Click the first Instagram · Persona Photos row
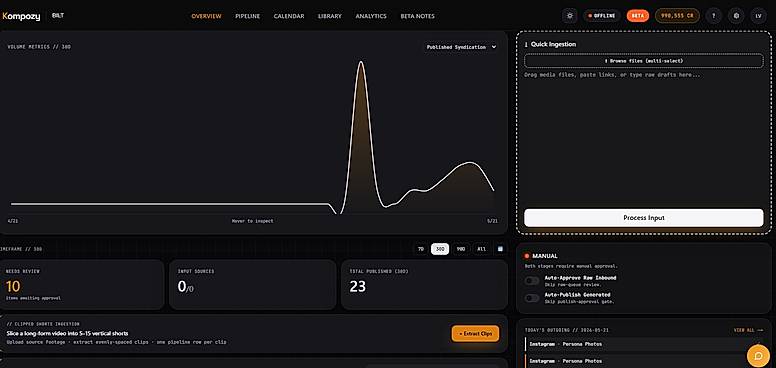This screenshot has width=776, height=368. coord(643,344)
